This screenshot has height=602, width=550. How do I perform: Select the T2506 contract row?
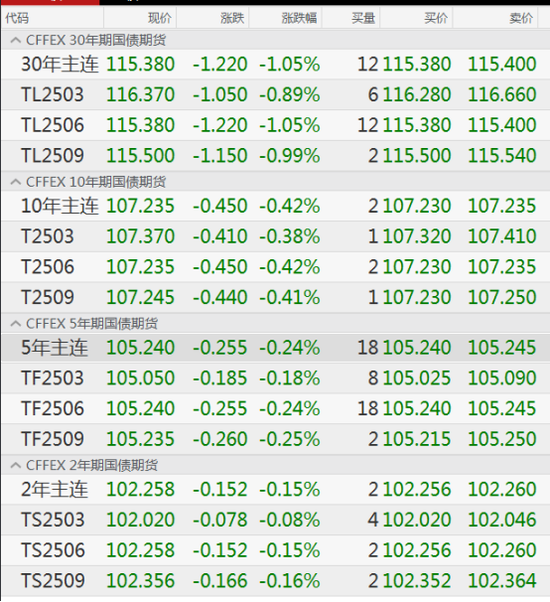275,267
